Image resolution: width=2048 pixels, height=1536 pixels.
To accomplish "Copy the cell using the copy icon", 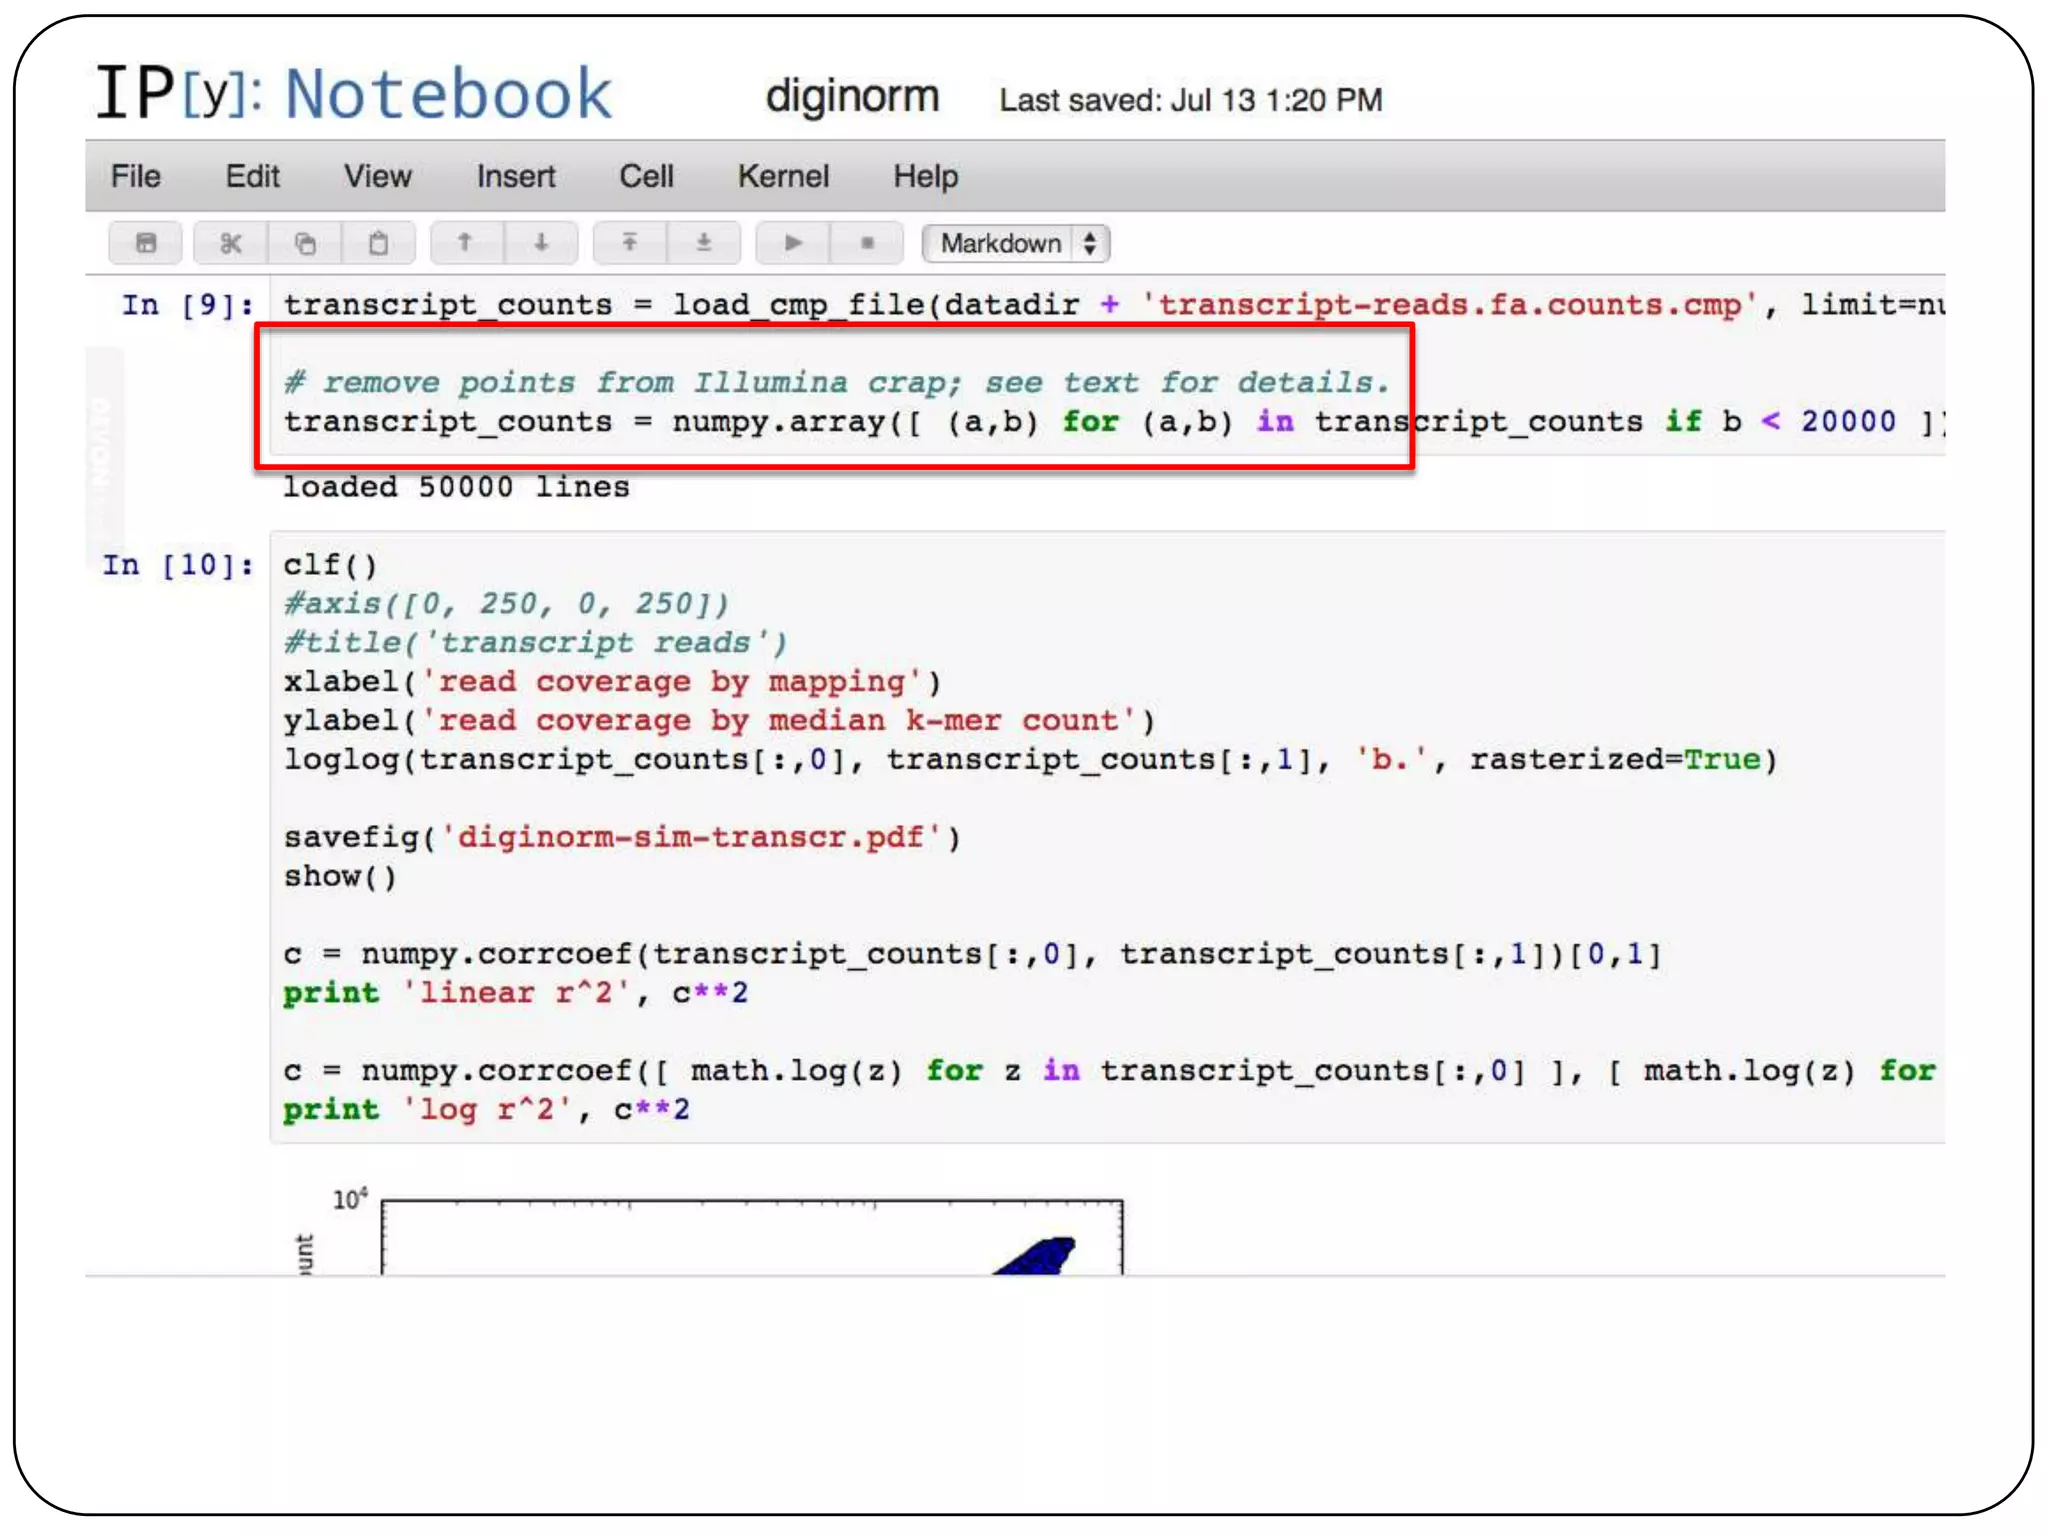I will tap(305, 243).
